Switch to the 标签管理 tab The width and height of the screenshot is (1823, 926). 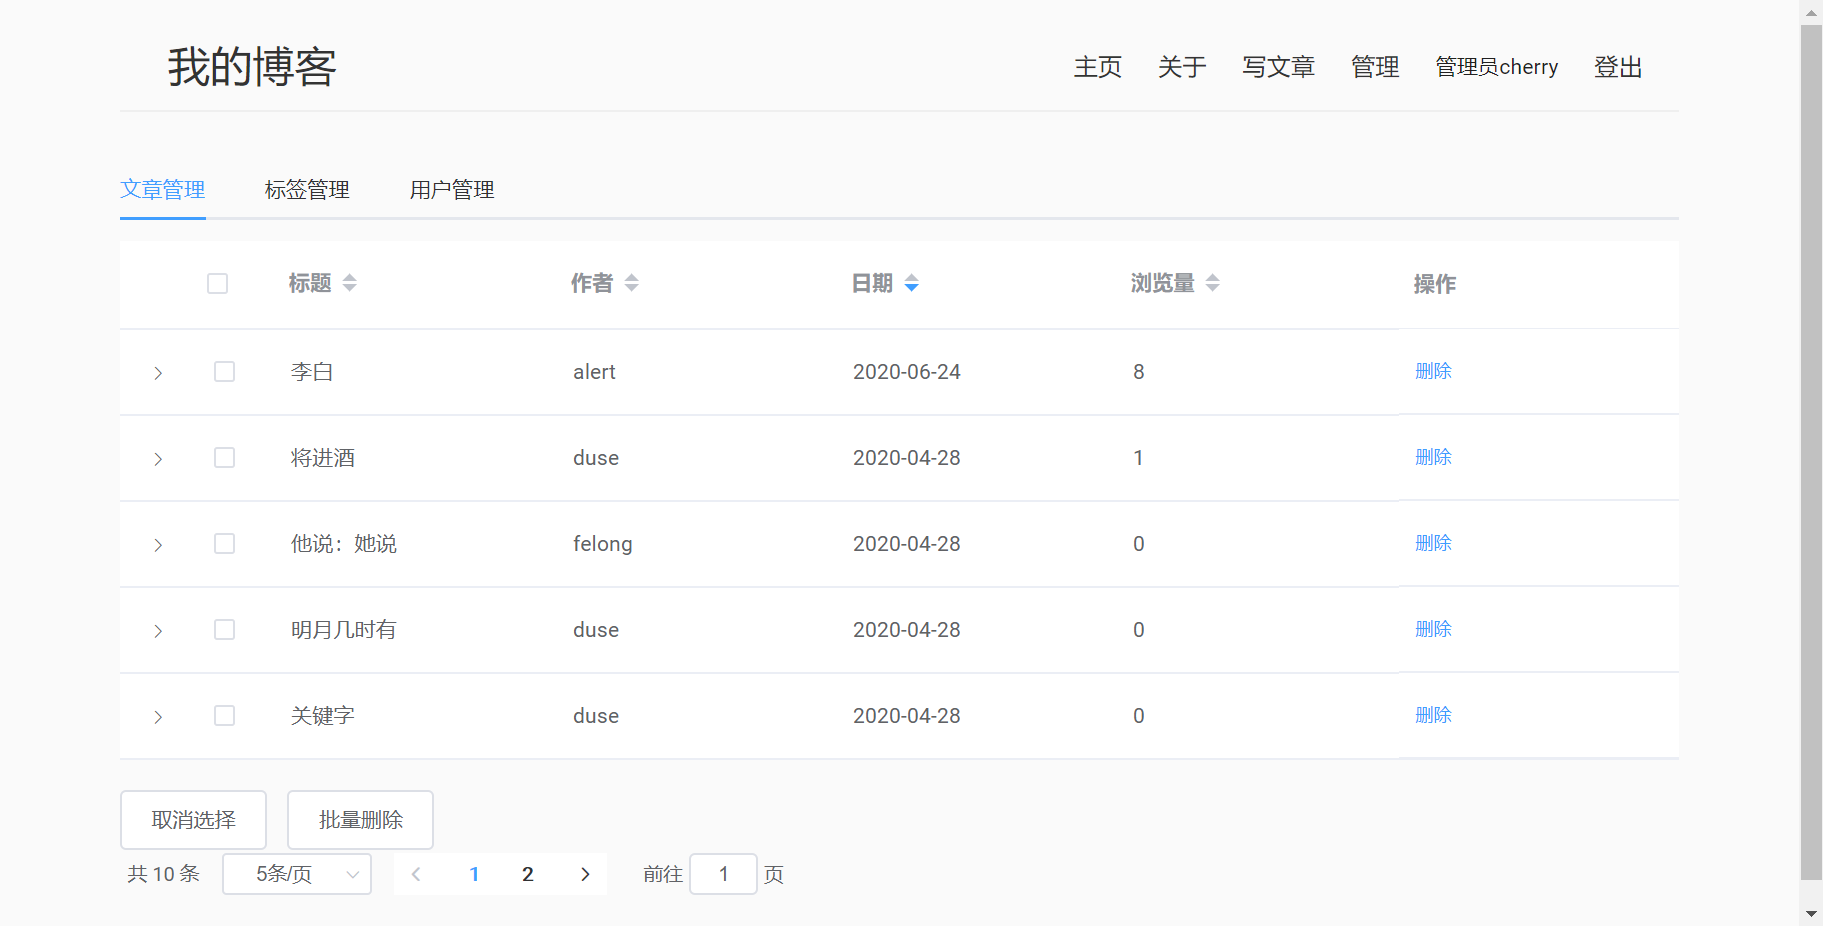(307, 190)
